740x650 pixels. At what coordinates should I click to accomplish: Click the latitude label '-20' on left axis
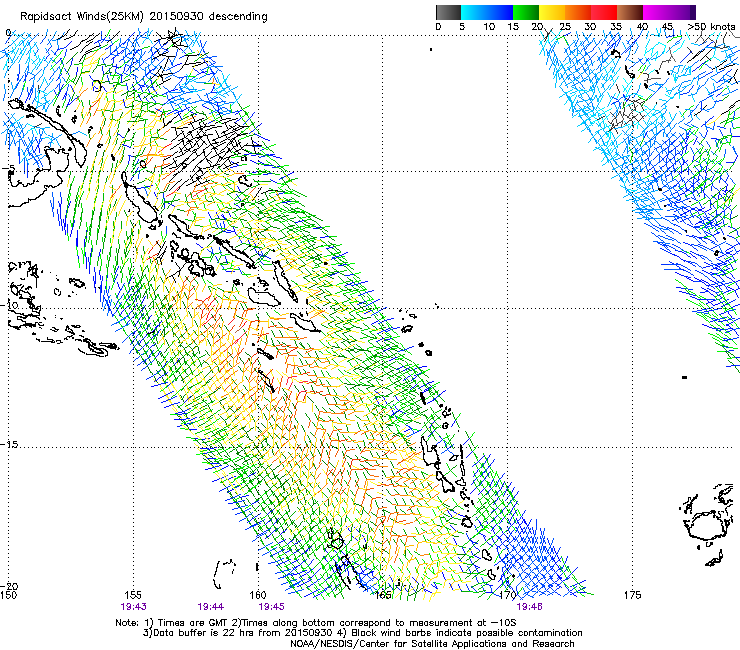point(9,586)
